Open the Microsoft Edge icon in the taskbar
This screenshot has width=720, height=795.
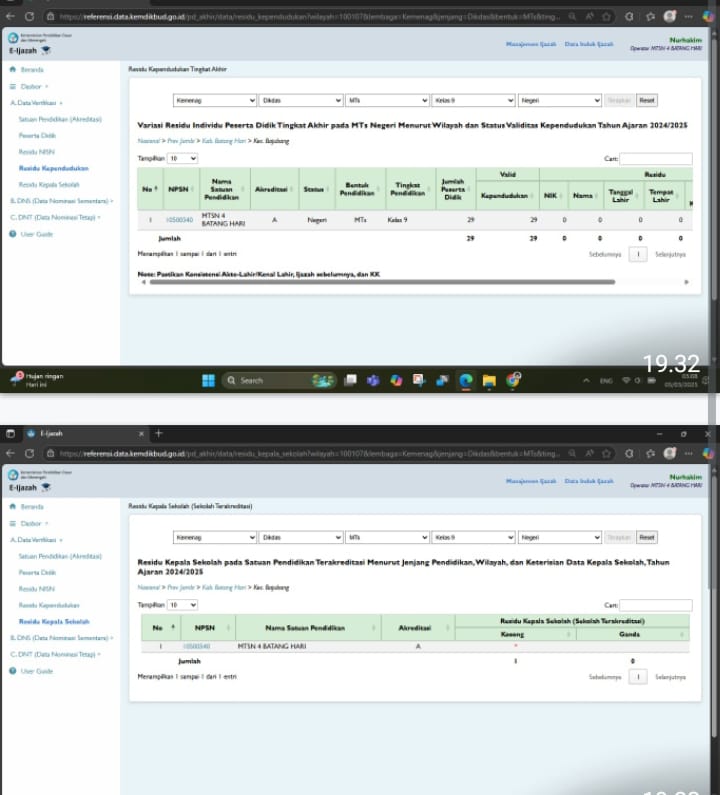[465, 380]
